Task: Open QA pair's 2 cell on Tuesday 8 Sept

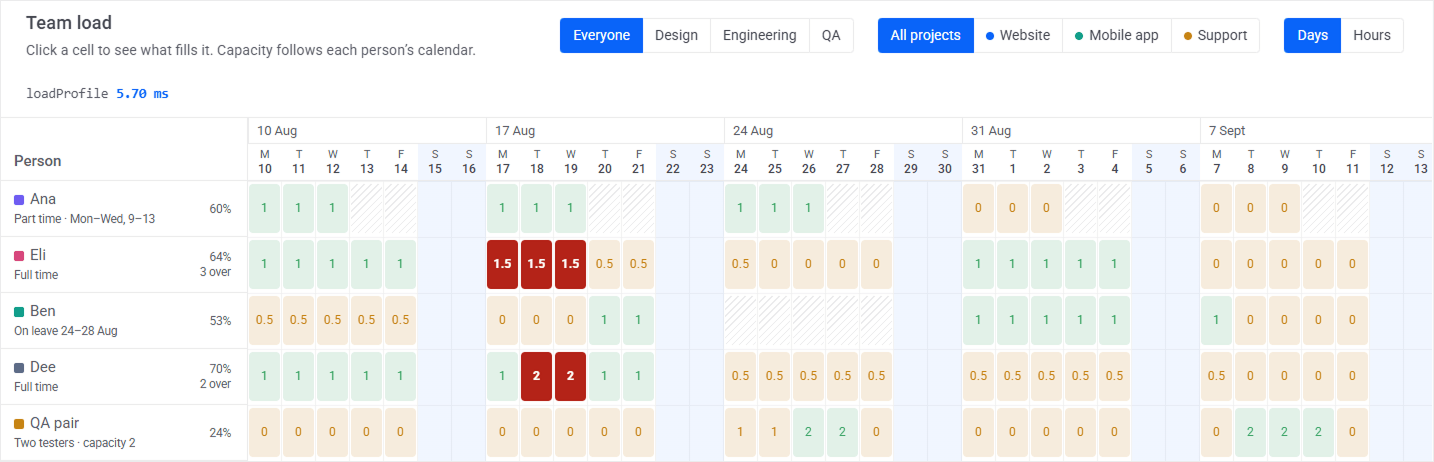Action: click(1251, 432)
